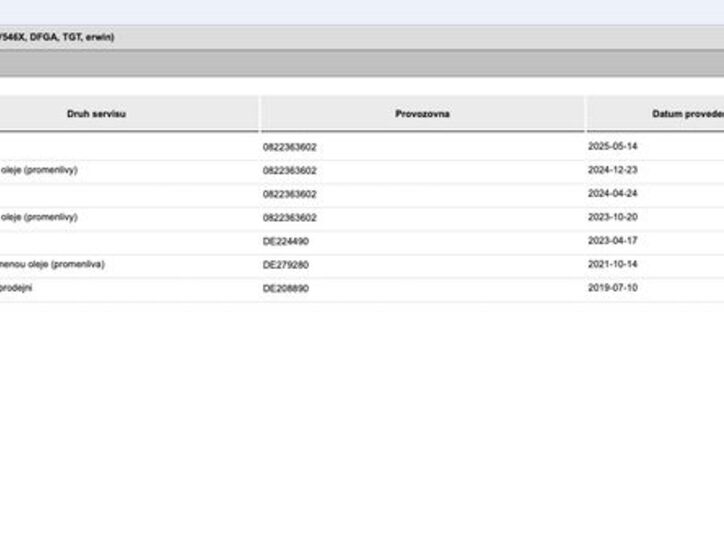Click the "Druh servisu" column header

click(x=96, y=114)
